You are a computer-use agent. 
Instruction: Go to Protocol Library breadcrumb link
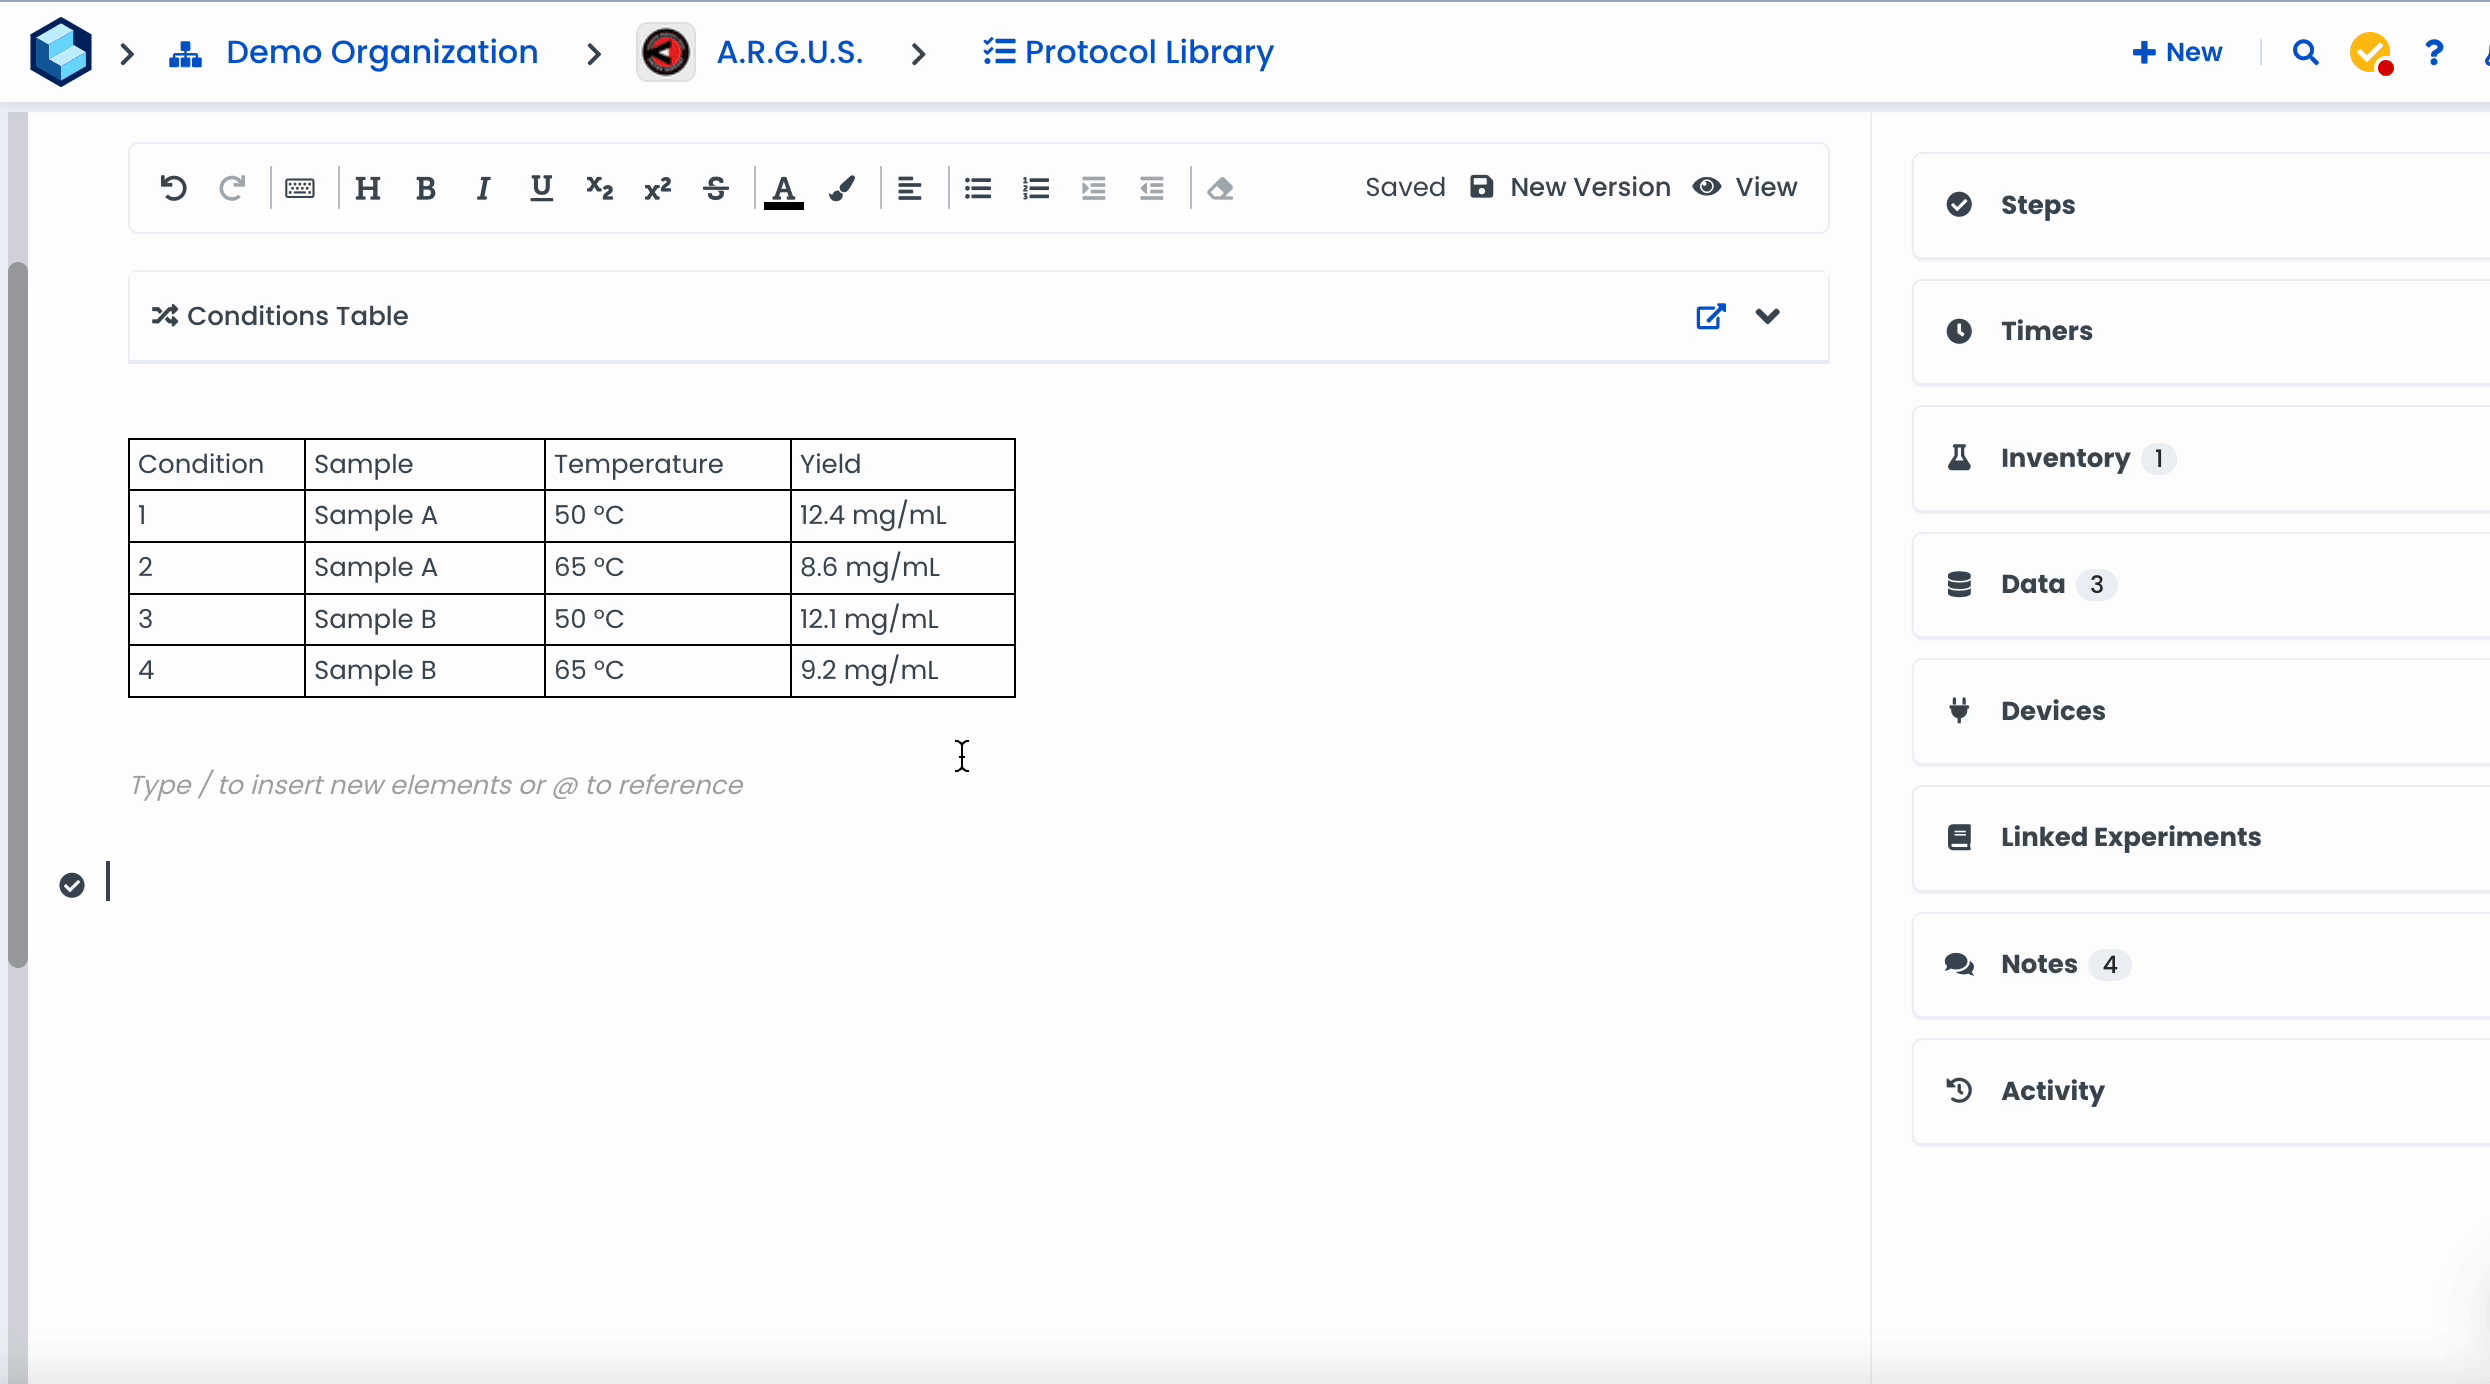pos(1128,52)
